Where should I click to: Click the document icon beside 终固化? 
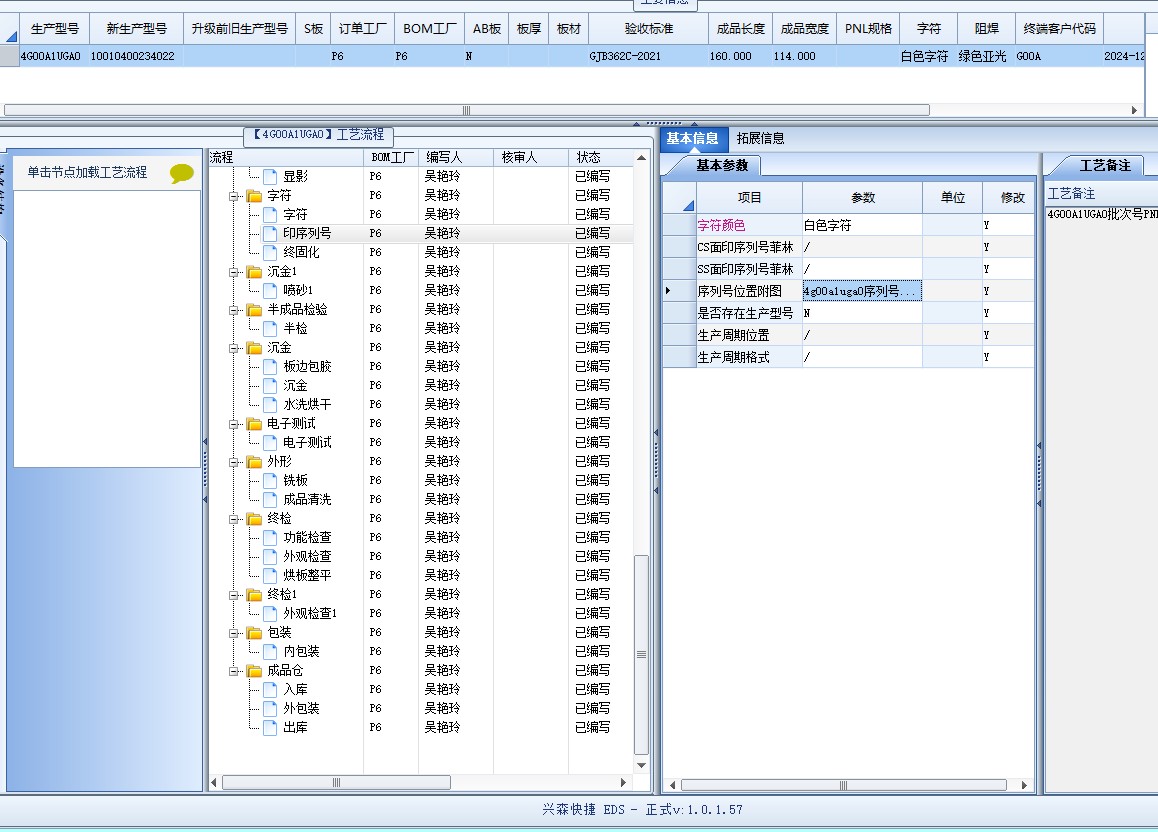pyautogui.click(x=270, y=252)
